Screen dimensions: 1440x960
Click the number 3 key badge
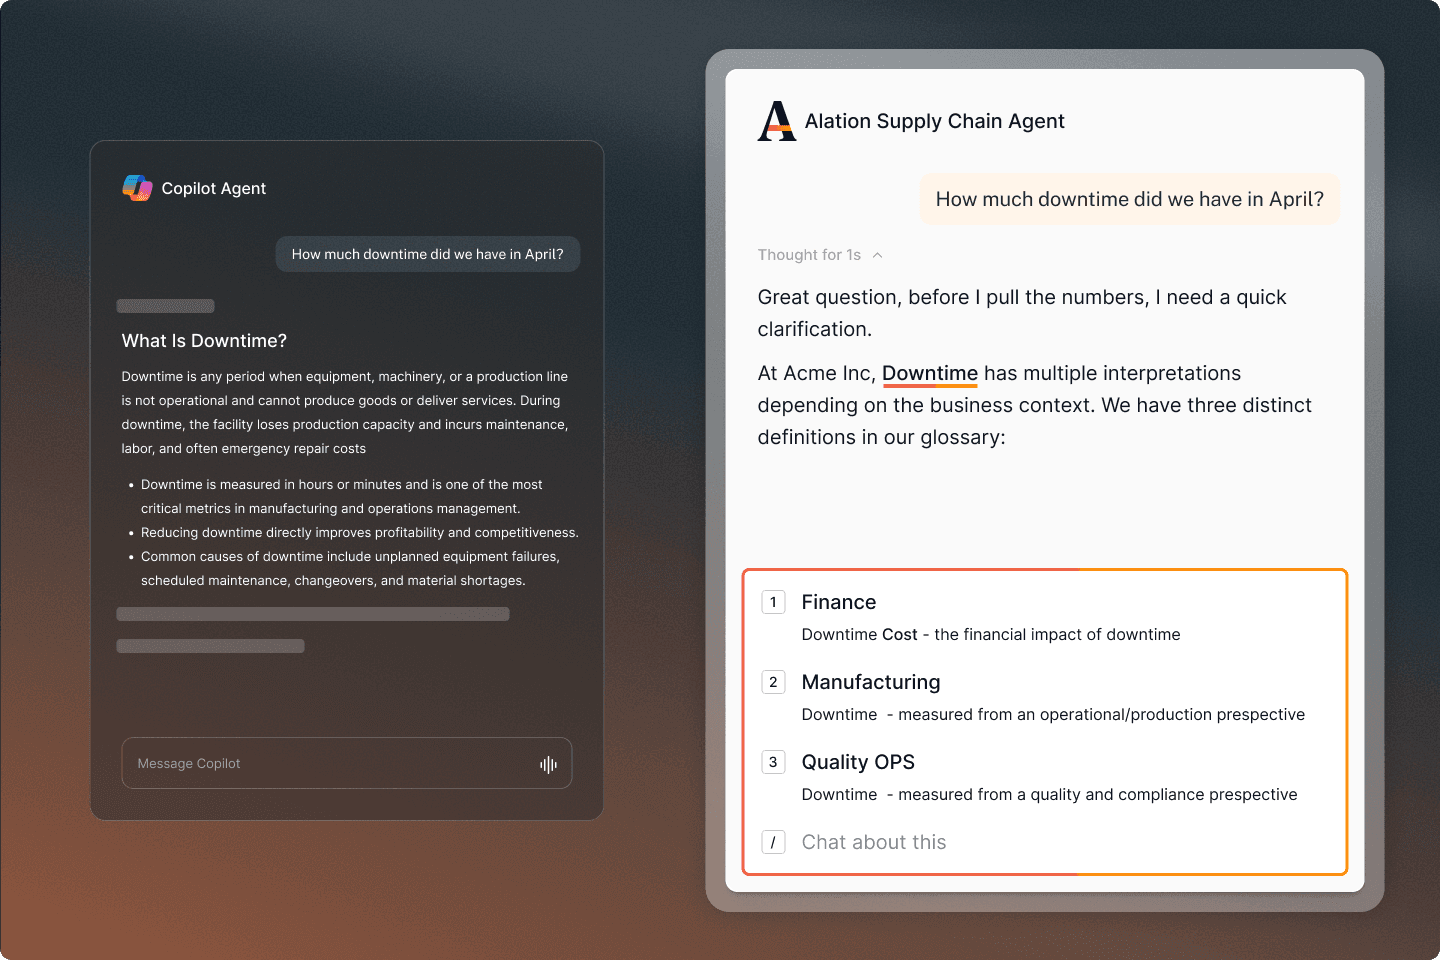point(773,762)
